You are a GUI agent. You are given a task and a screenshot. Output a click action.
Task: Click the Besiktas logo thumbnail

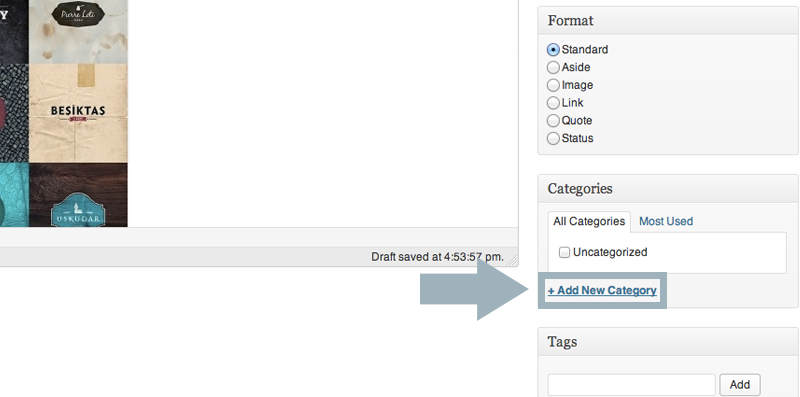[78, 113]
